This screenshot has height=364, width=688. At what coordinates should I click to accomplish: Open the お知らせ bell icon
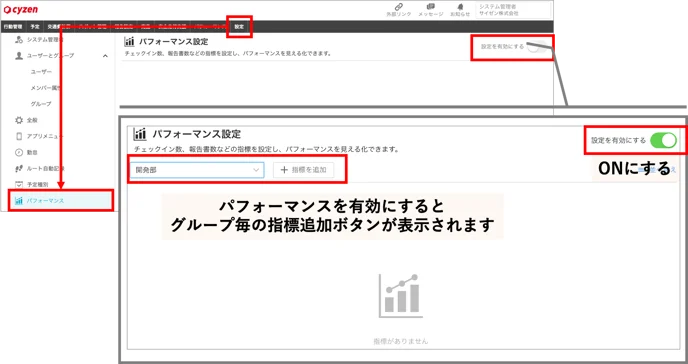coord(460,7)
